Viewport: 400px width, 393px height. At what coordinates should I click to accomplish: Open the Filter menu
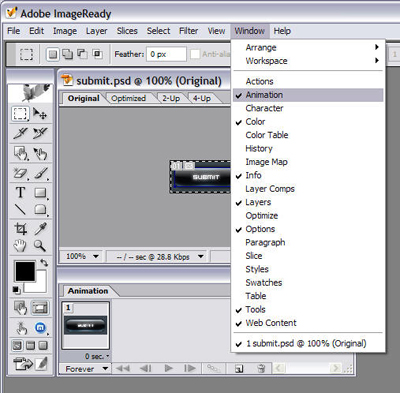pos(188,31)
